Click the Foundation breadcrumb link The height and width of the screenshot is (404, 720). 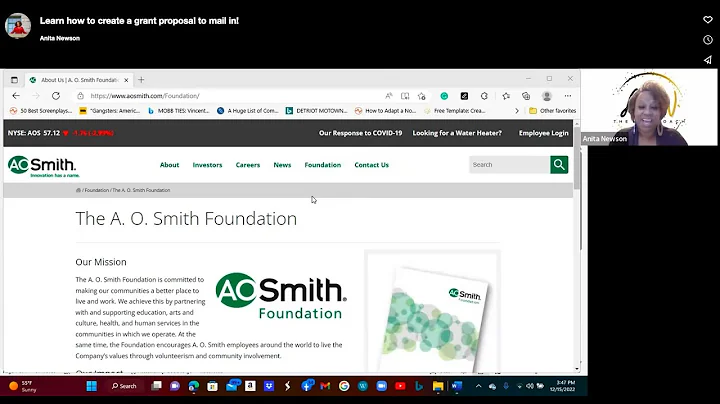[x=96, y=190]
